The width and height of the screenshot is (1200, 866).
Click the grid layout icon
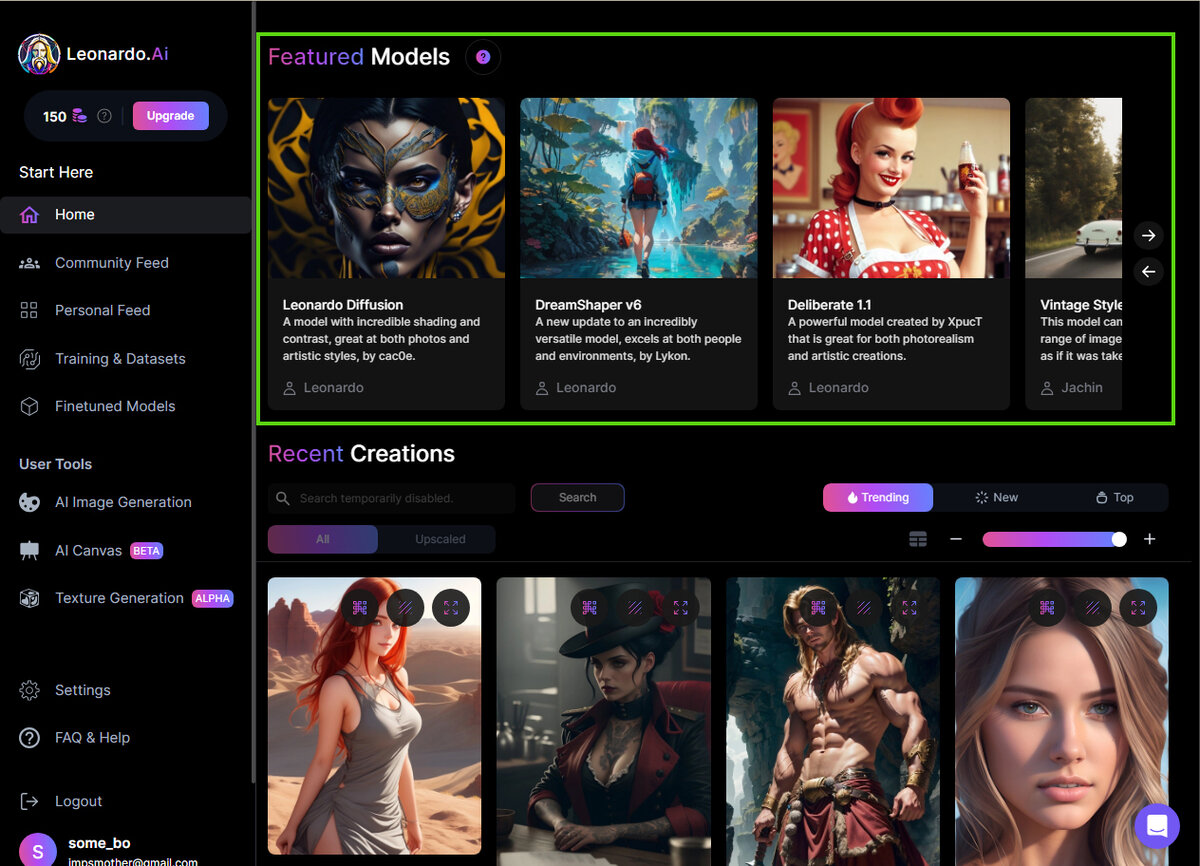(918, 540)
